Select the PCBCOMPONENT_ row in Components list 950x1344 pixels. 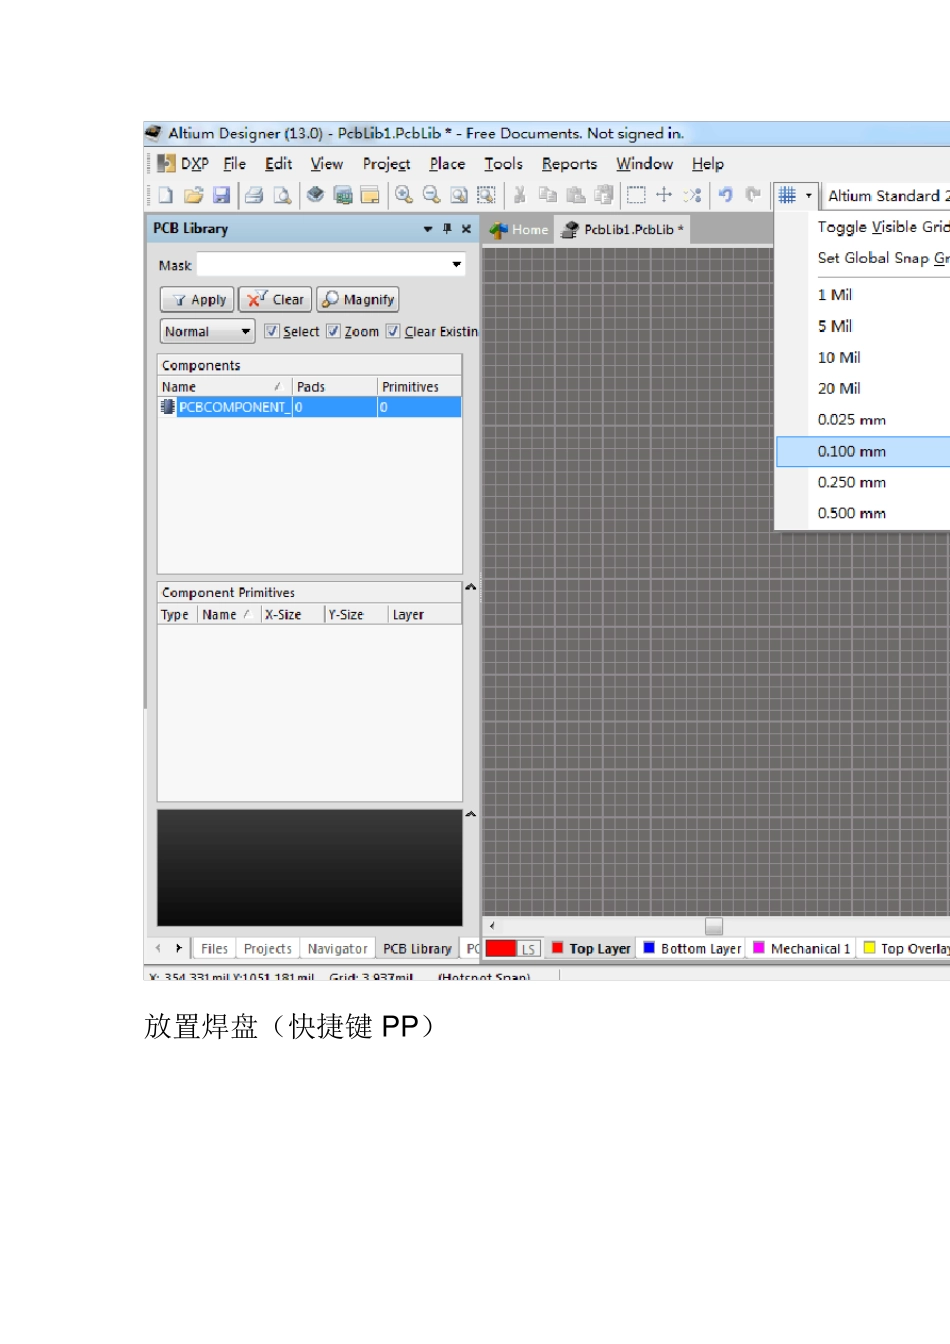tap(310, 407)
